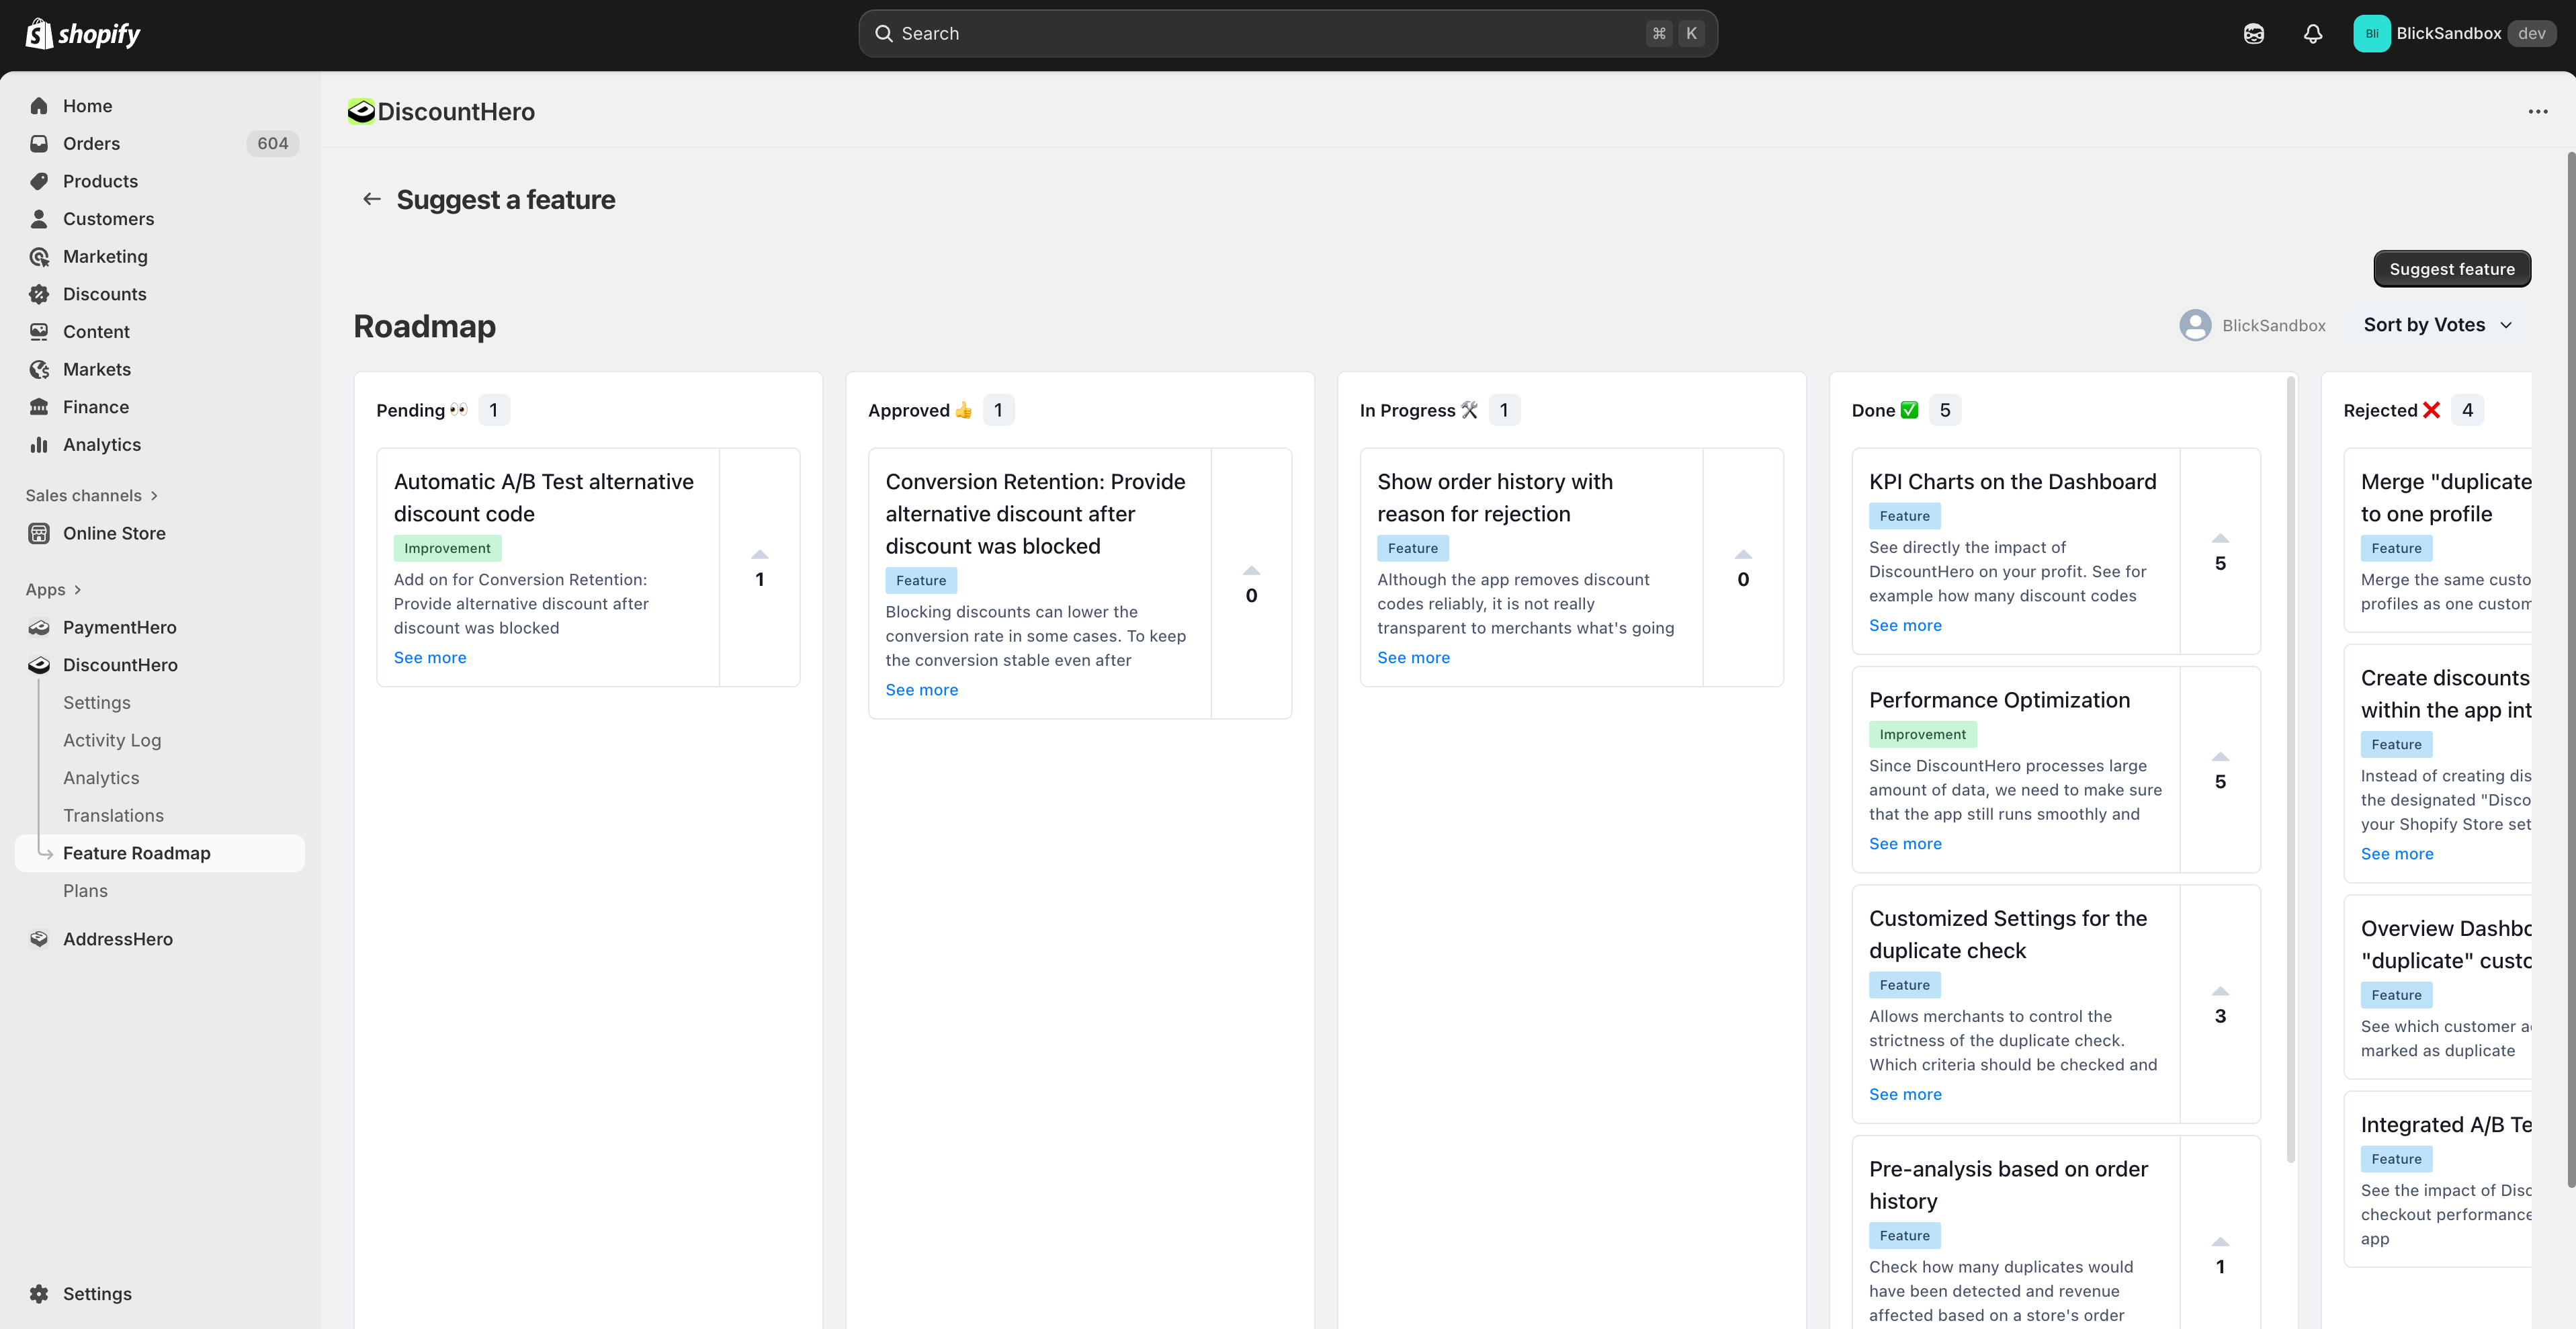The width and height of the screenshot is (2576, 1329).
Task: Expand the Sales channels section
Action: 92,496
